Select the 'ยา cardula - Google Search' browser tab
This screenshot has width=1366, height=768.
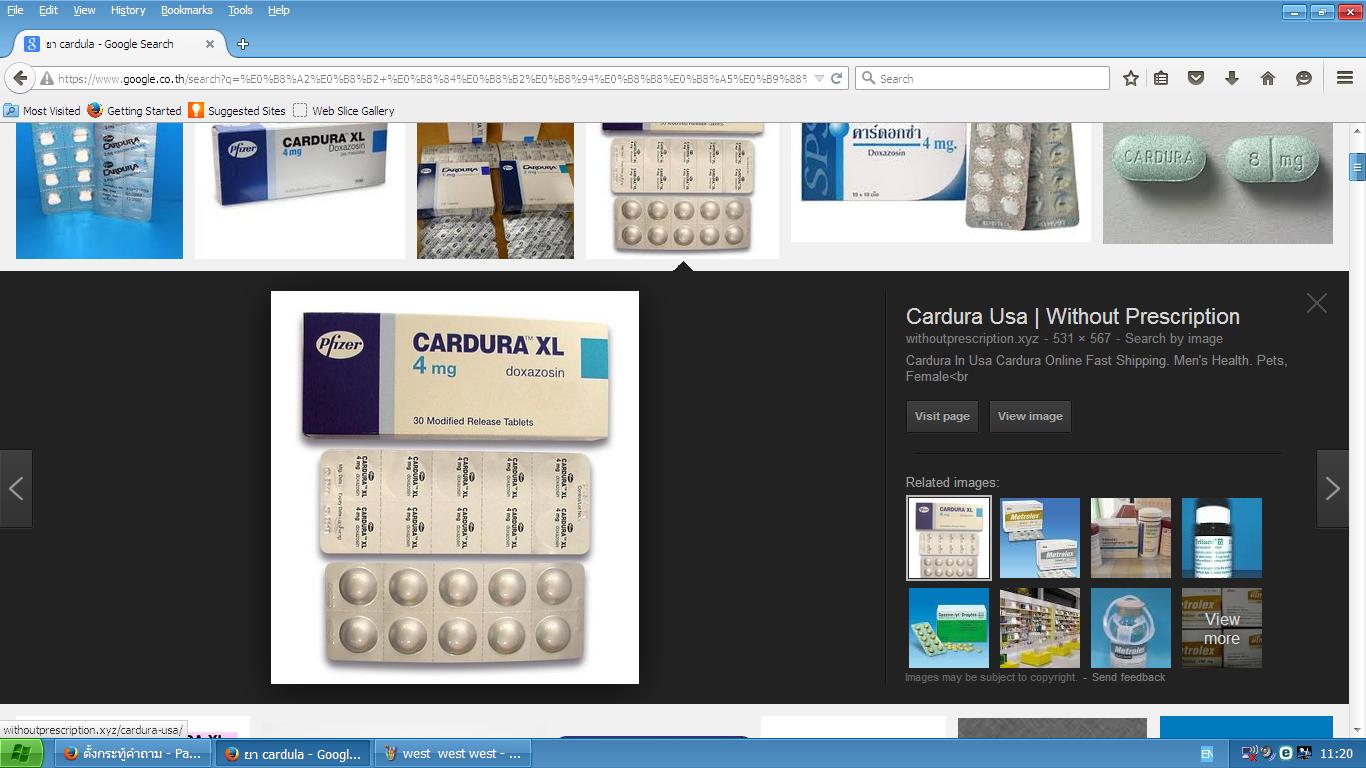(x=118, y=44)
